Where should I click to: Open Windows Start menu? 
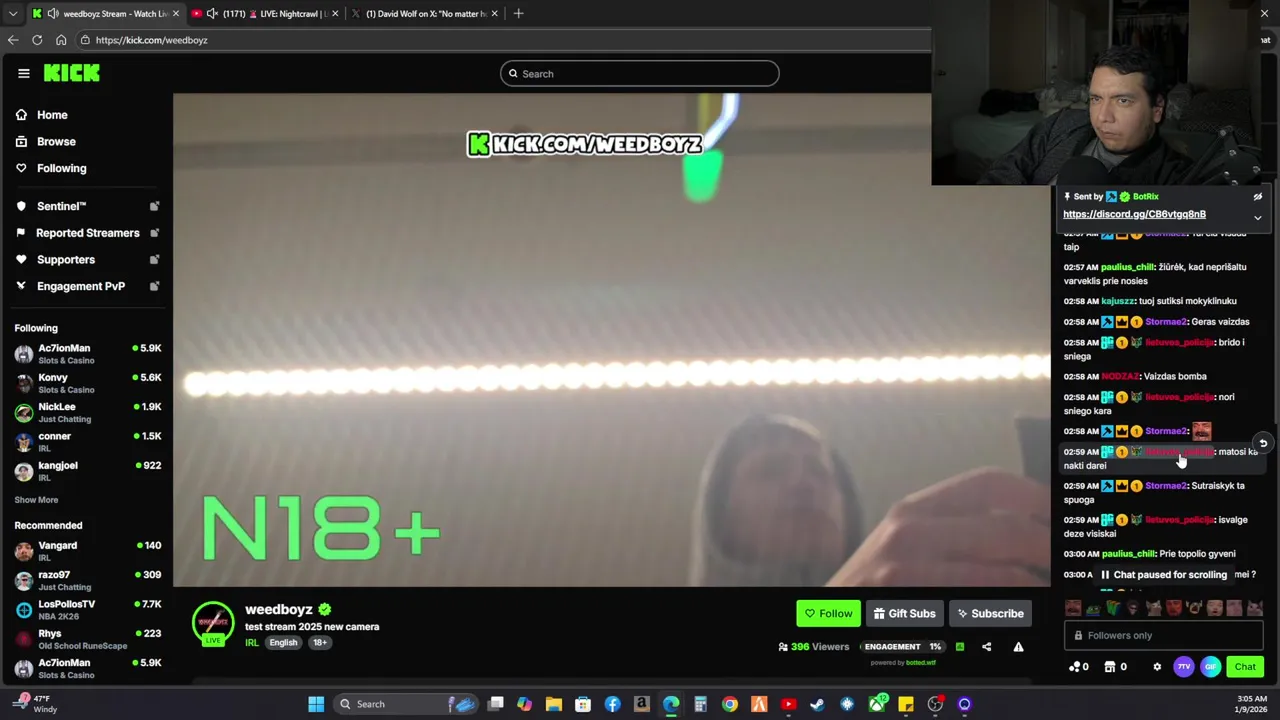pyautogui.click(x=316, y=704)
